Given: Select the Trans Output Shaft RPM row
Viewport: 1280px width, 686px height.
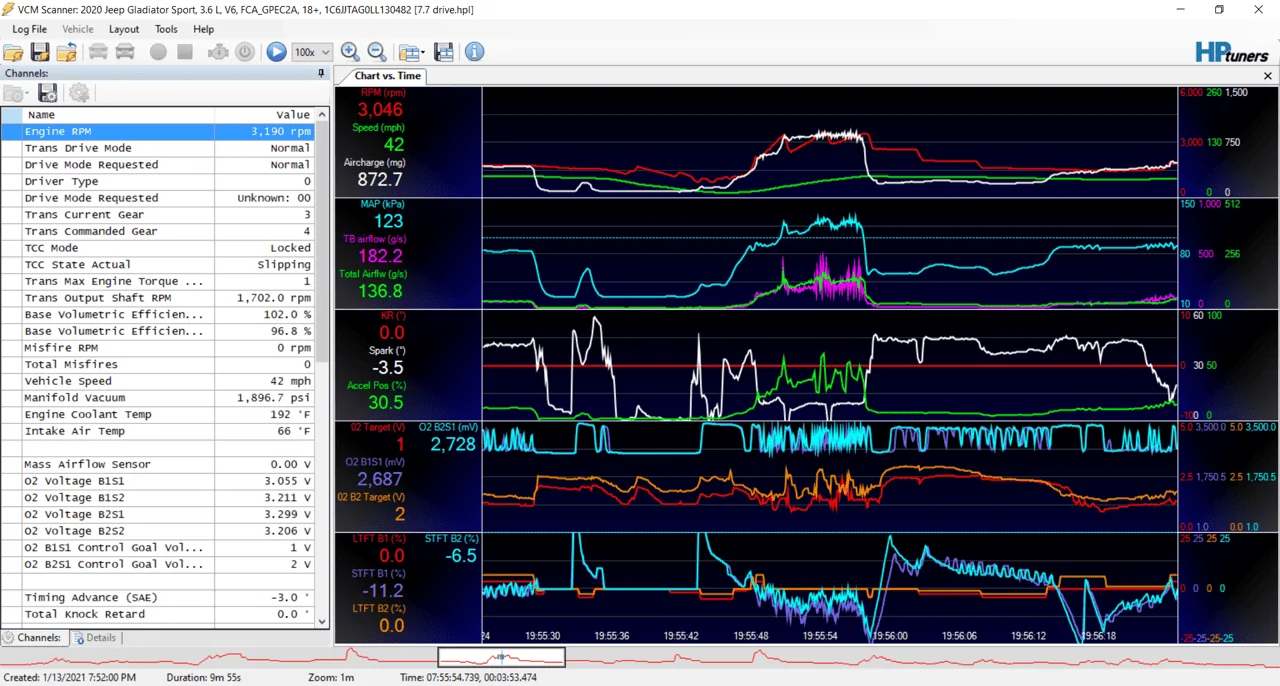Looking at the screenshot, I should [x=158, y=298].
